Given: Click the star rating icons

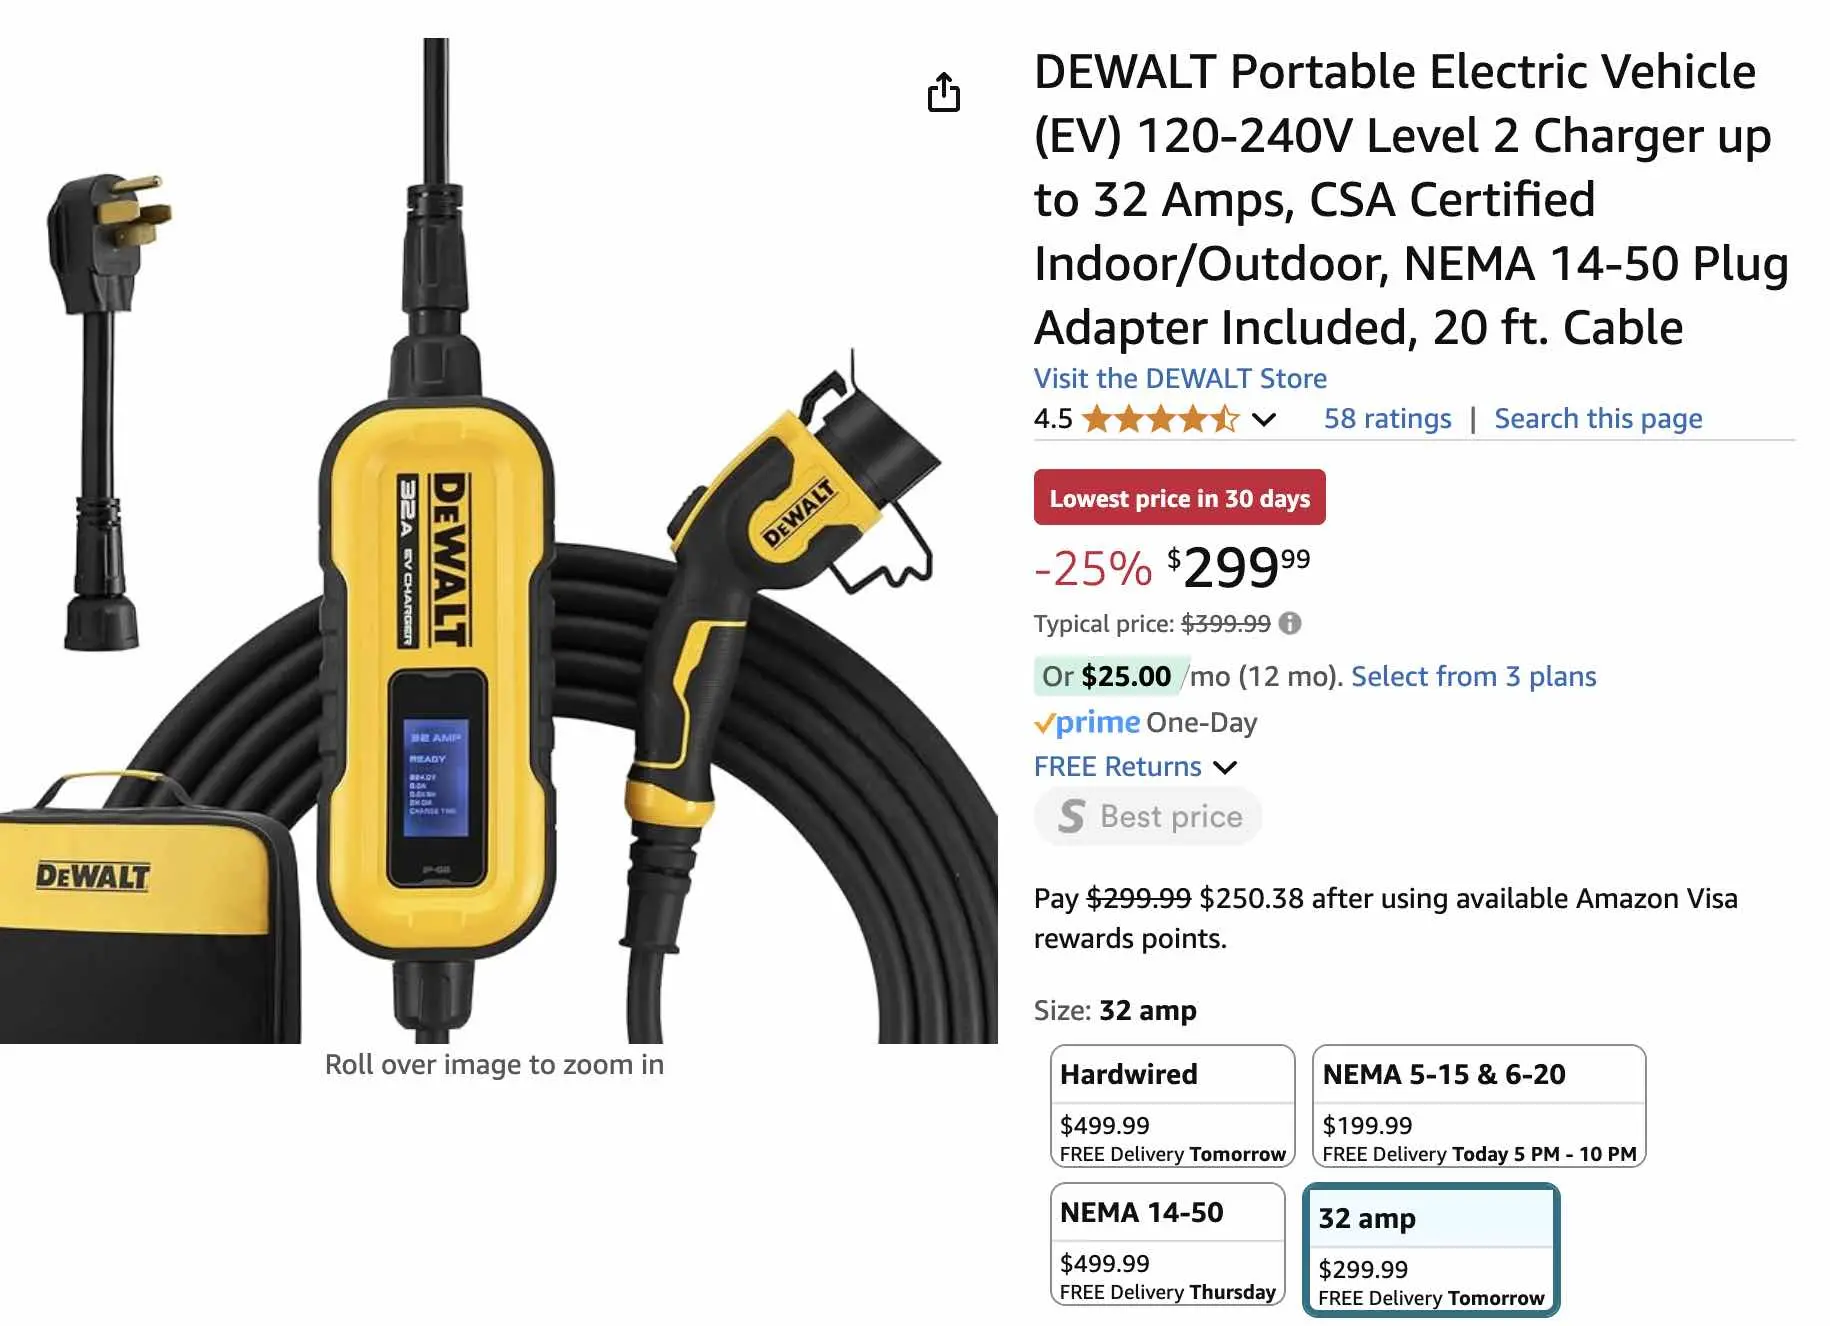Looking at the screenshot, I should (1160, 419).
